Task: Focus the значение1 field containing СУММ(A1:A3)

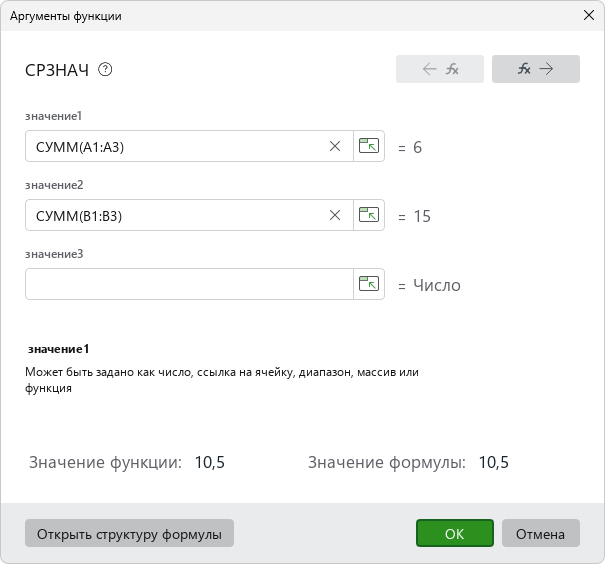Action: pyautogui.click(x=176, y=146)
